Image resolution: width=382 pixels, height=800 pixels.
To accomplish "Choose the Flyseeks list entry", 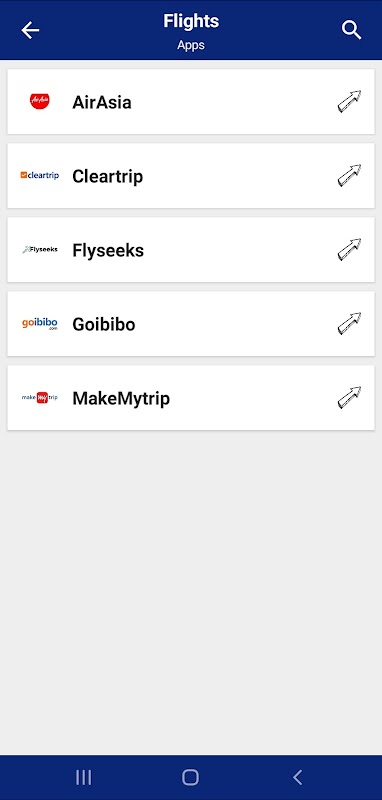I will point(191,249).
